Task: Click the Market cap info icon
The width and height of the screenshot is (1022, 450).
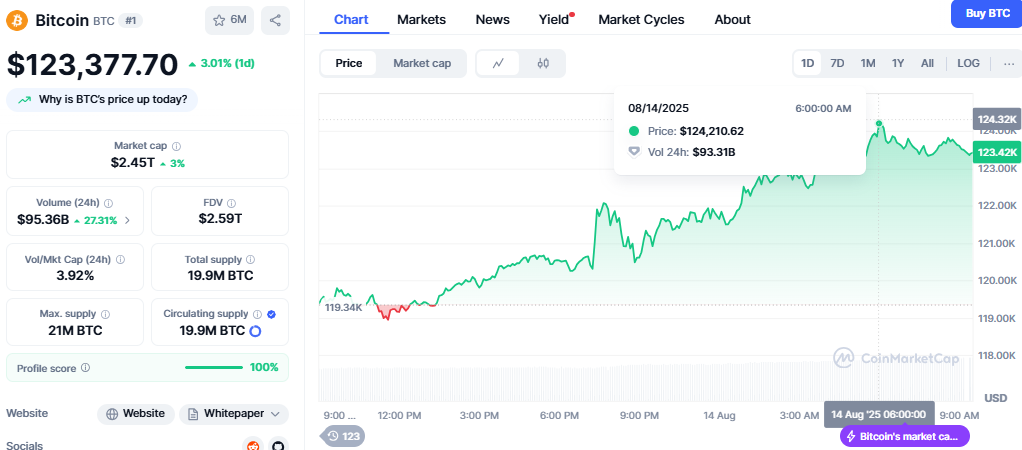Action: (176, 146)
